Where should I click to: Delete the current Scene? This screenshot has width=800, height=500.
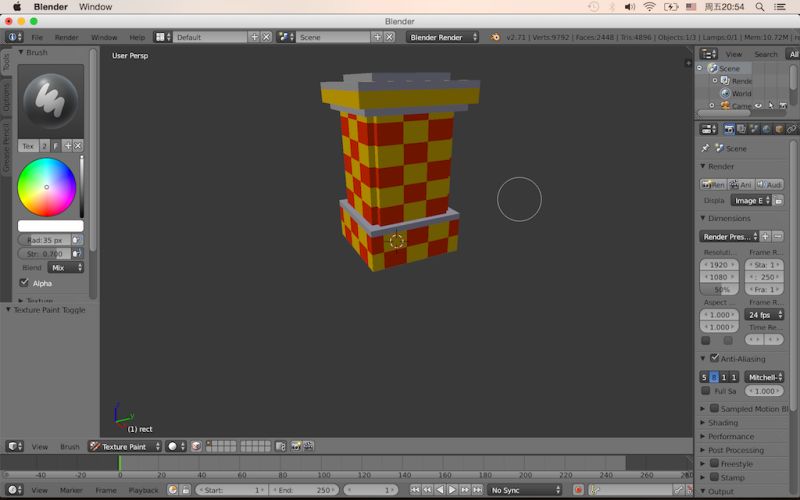[389, 37]
